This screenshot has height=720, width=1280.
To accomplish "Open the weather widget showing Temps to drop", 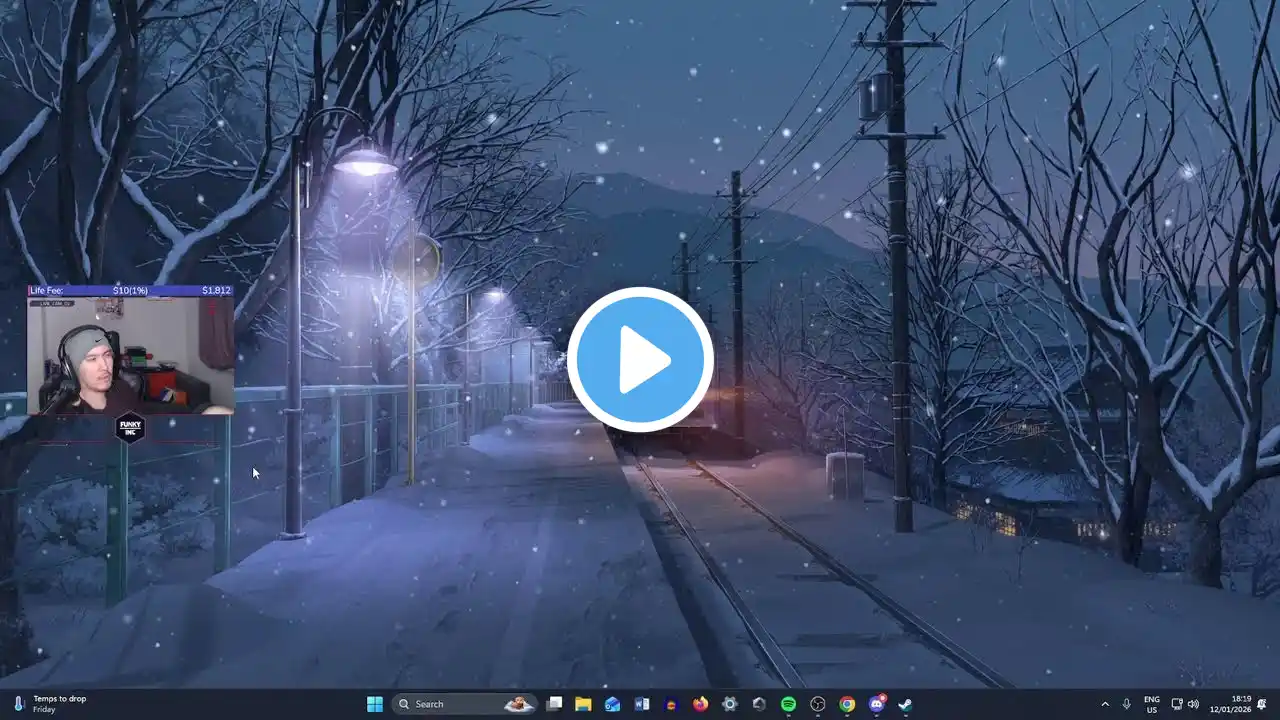I will point(50,704).
